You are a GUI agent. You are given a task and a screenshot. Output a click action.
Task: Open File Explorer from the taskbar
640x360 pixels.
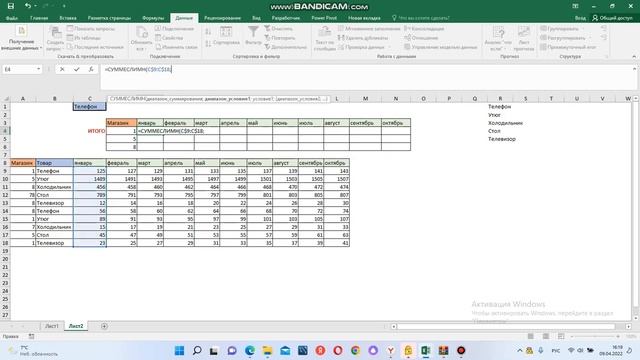tap(267, 351)
